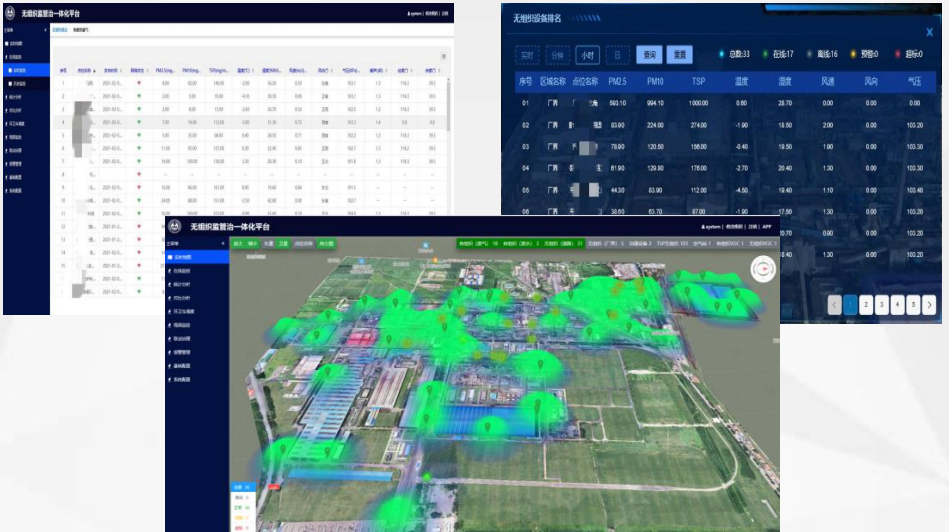
Task: Close the 无组织设备排名 panel with X
Action: [929, 33]
